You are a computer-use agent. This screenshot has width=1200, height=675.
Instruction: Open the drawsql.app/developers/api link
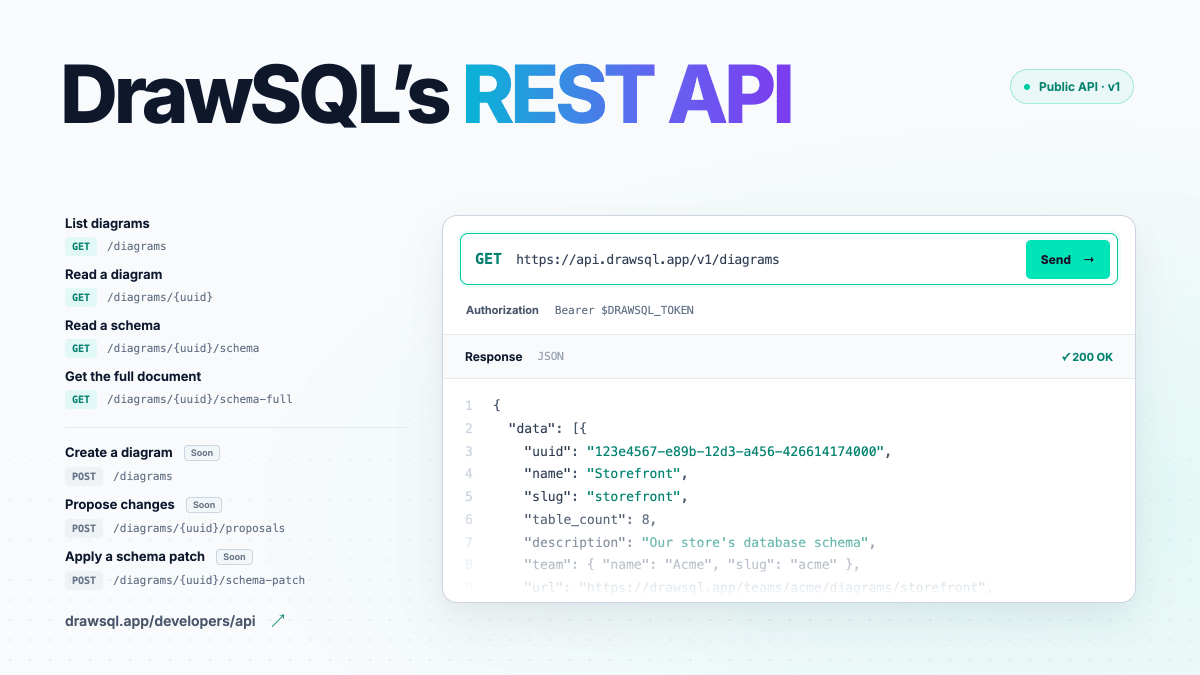160,621
